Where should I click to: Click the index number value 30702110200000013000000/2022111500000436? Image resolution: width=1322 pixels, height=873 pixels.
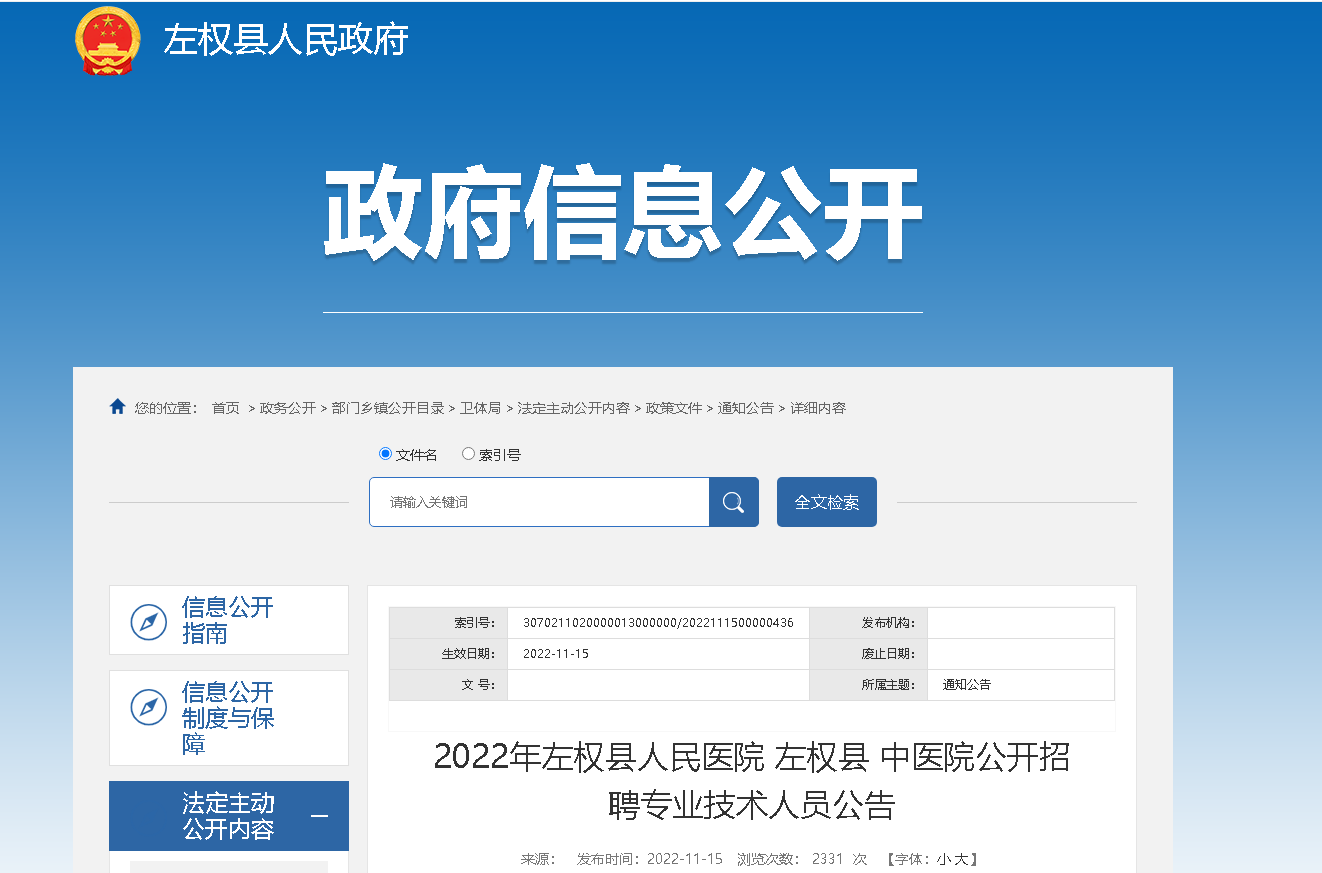pos(658,623)
